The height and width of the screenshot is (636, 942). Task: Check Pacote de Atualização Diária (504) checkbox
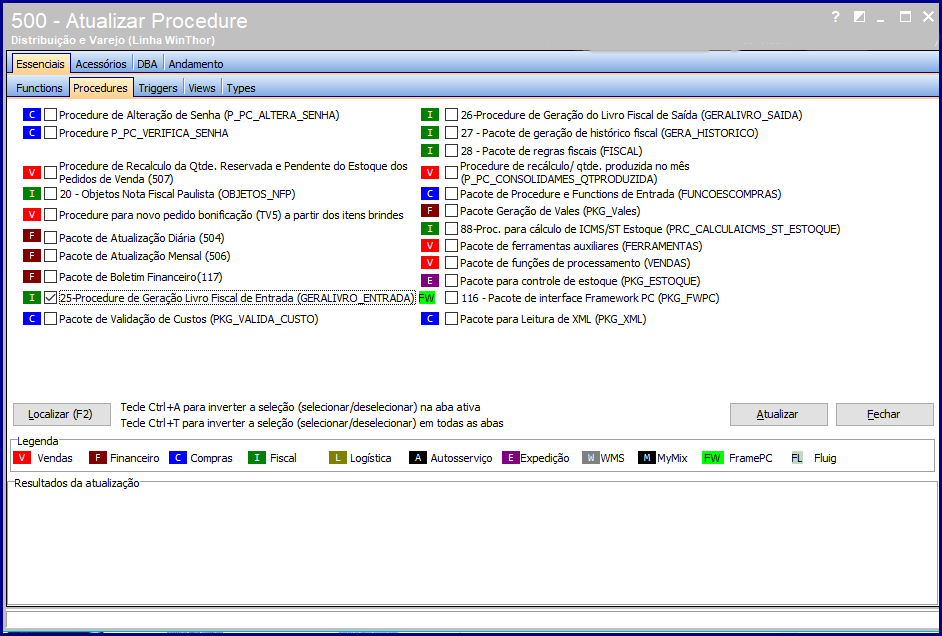[x=50, y=238]
